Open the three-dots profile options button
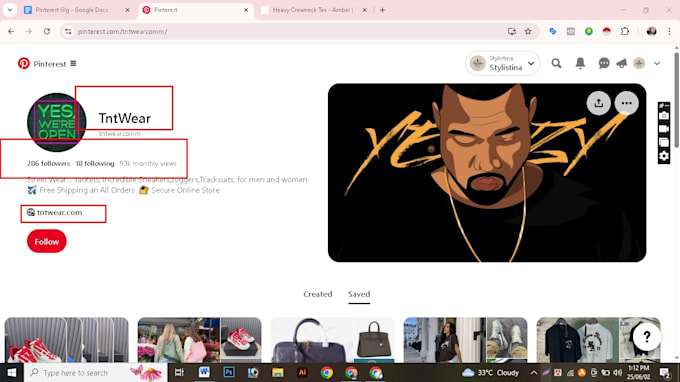 coord(626,103)
